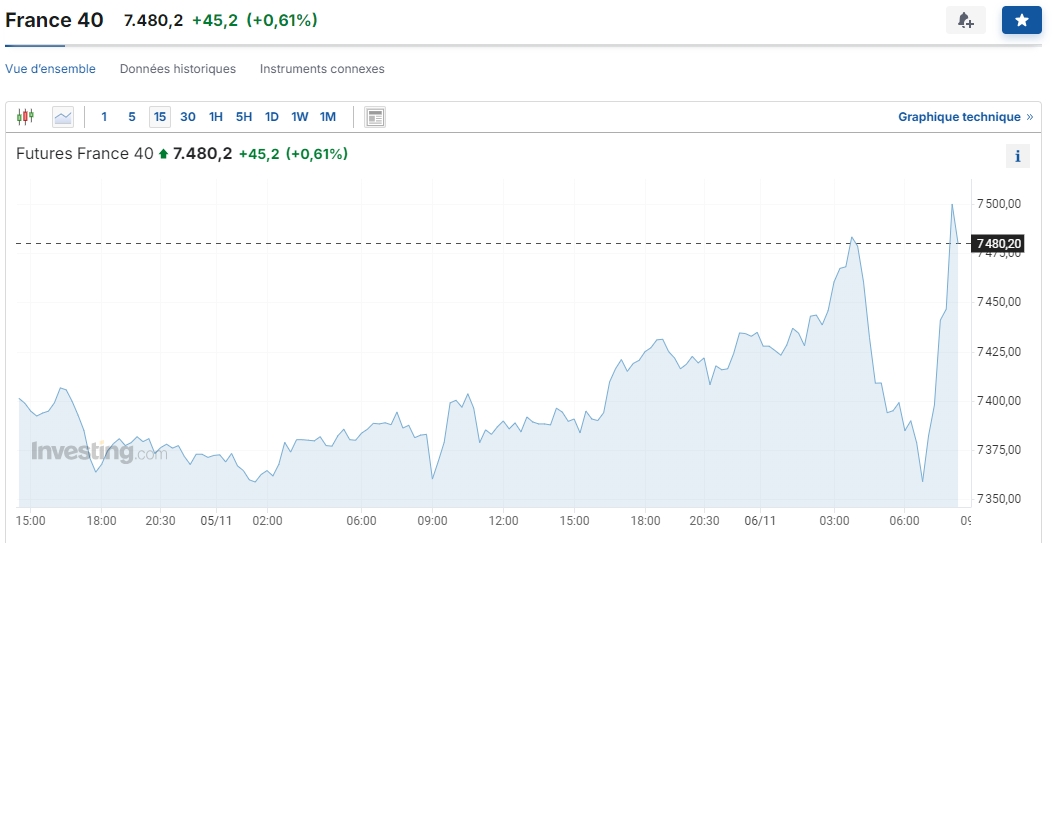The image size is (1053, 826).
Task: Select the 15 minute interval
Action: coord(160,117)
